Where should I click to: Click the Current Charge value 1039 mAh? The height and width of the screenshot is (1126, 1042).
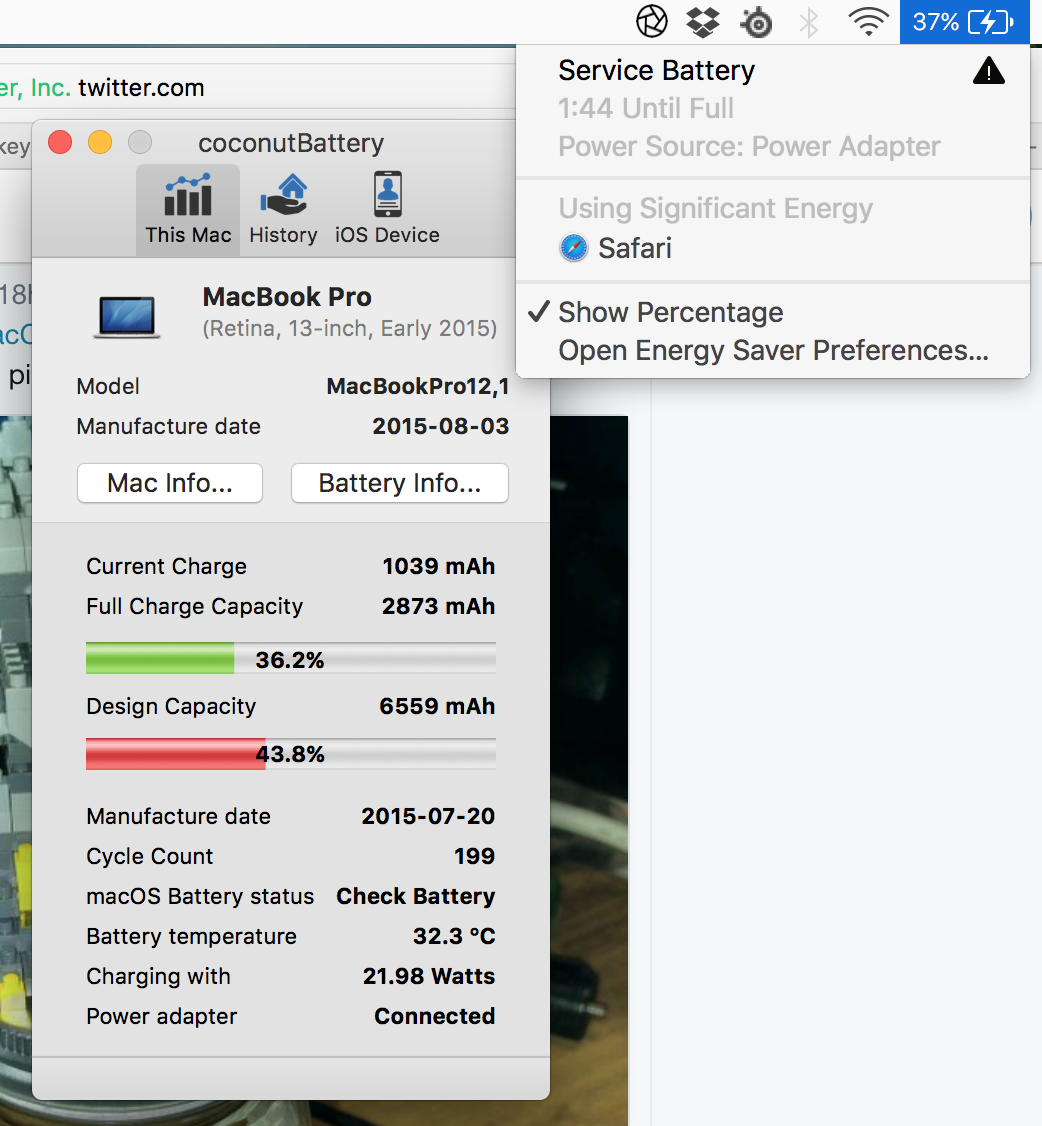pos(439,566)
